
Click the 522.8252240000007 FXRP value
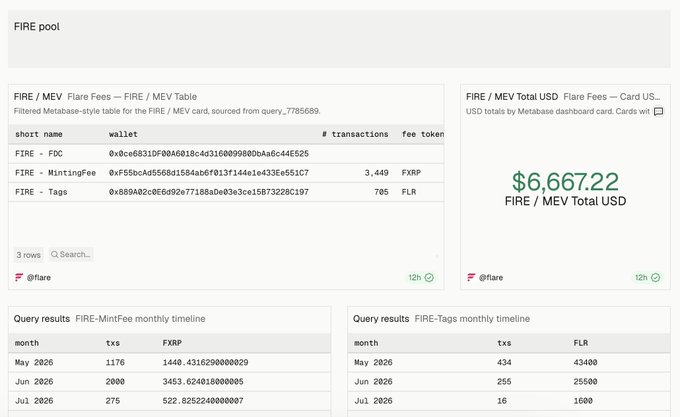tap(203, 401)
